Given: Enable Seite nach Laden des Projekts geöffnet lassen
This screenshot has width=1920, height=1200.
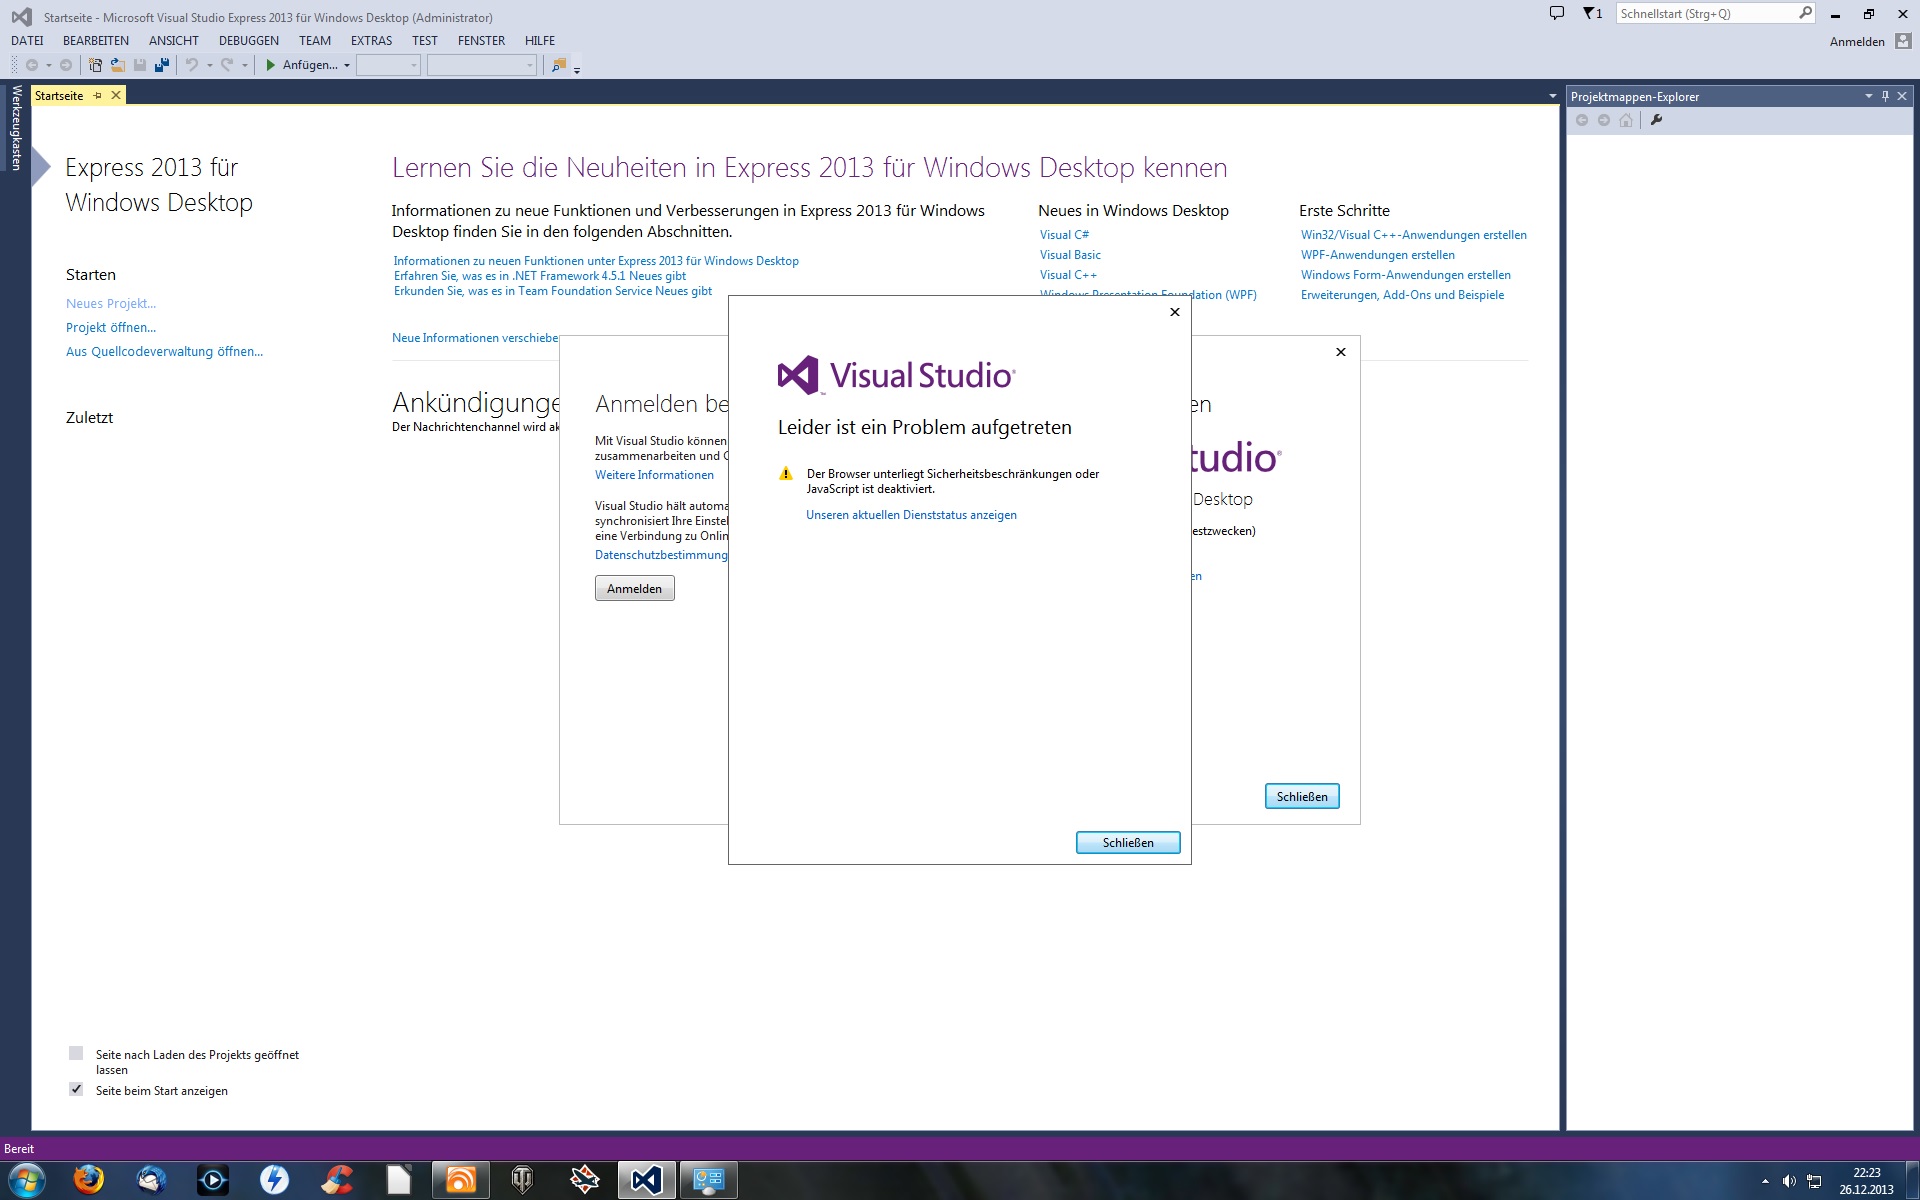Looking at the screenshot, I should (76, 1053).
